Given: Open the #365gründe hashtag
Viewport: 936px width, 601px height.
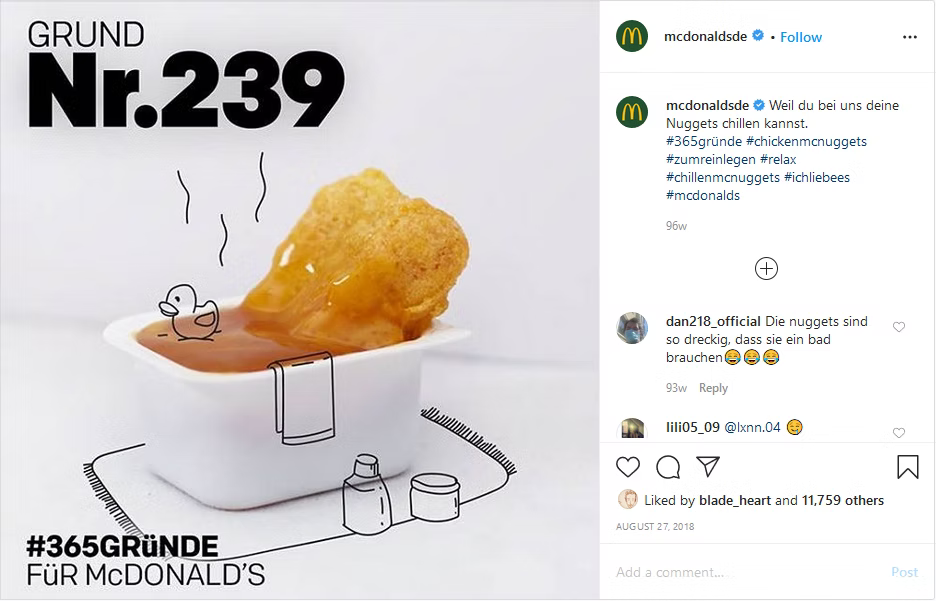Looking at the screenshot, I should 704,141.
